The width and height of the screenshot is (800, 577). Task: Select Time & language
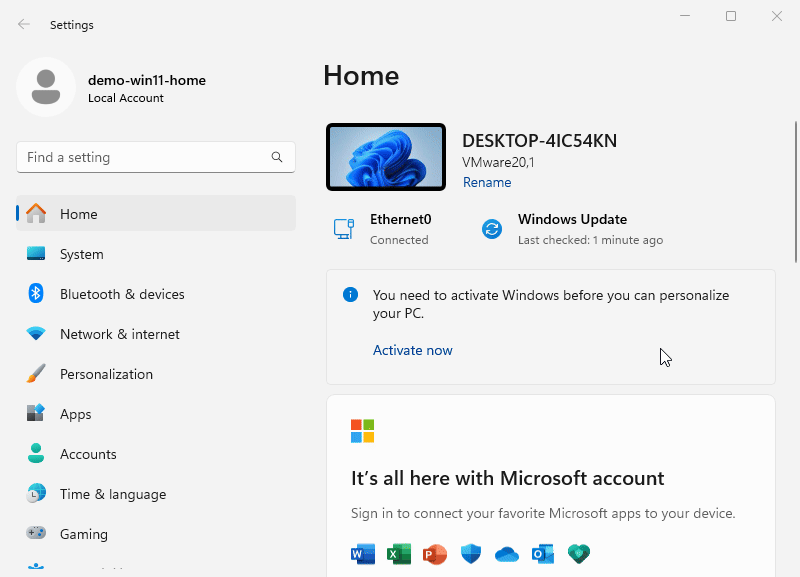[x=156, y=493]
